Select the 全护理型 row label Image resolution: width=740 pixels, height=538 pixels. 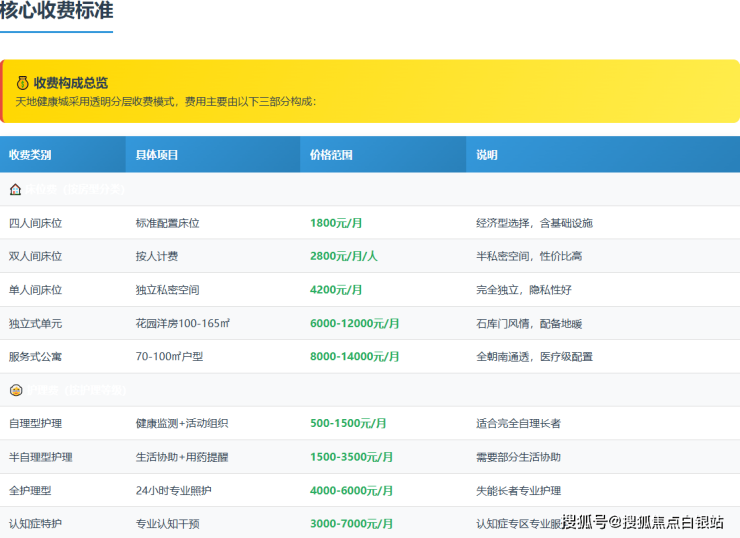pyautogui.click(x=30, y=490)
